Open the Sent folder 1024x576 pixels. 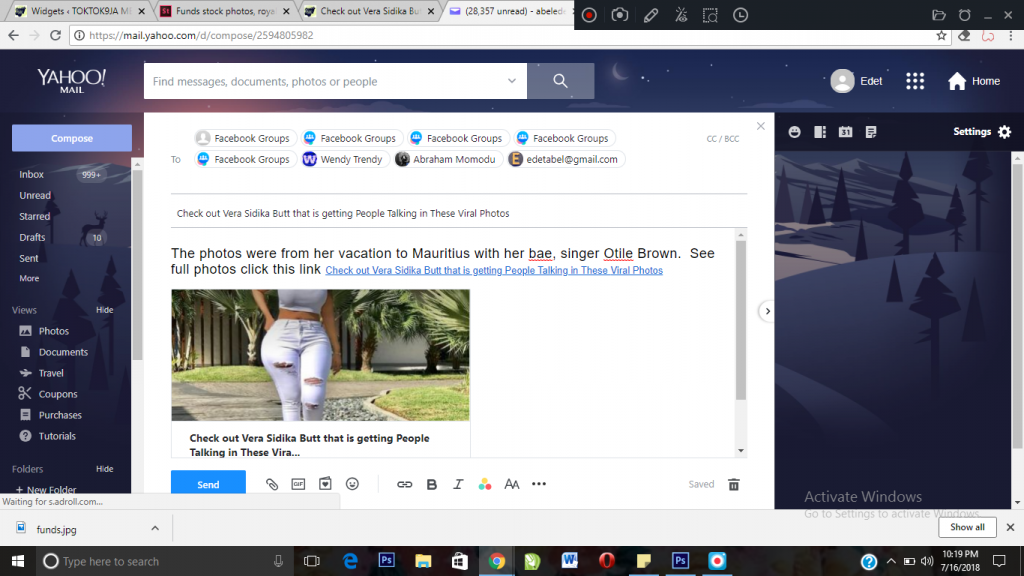[x=29, y=258]
